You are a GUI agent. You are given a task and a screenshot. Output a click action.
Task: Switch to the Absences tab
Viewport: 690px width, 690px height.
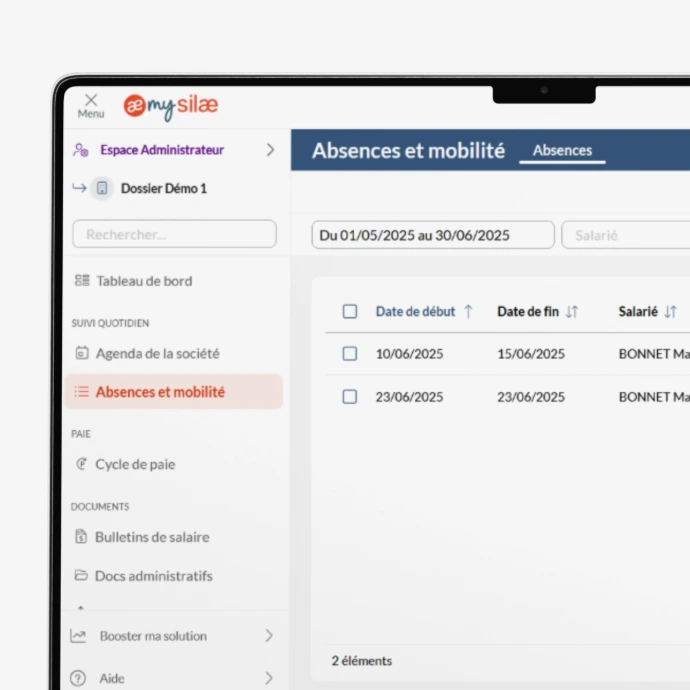pyautogui.click(x=562, y=150)
